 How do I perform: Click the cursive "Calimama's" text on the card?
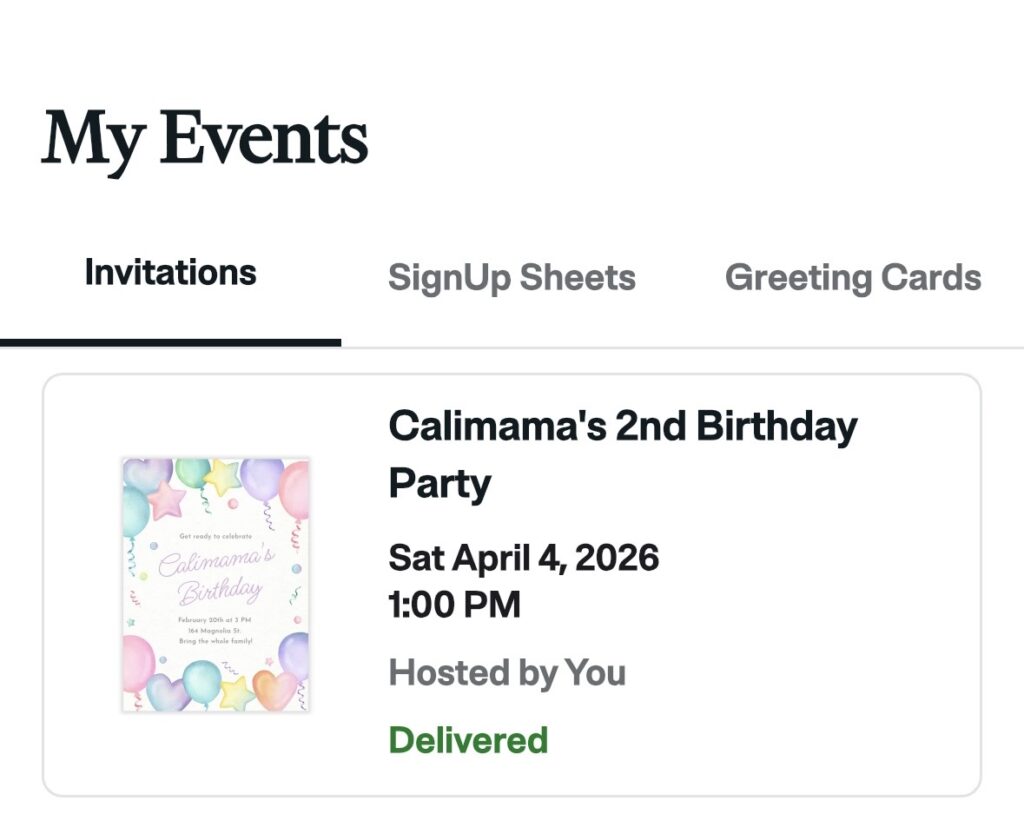(x=215, y=563)
